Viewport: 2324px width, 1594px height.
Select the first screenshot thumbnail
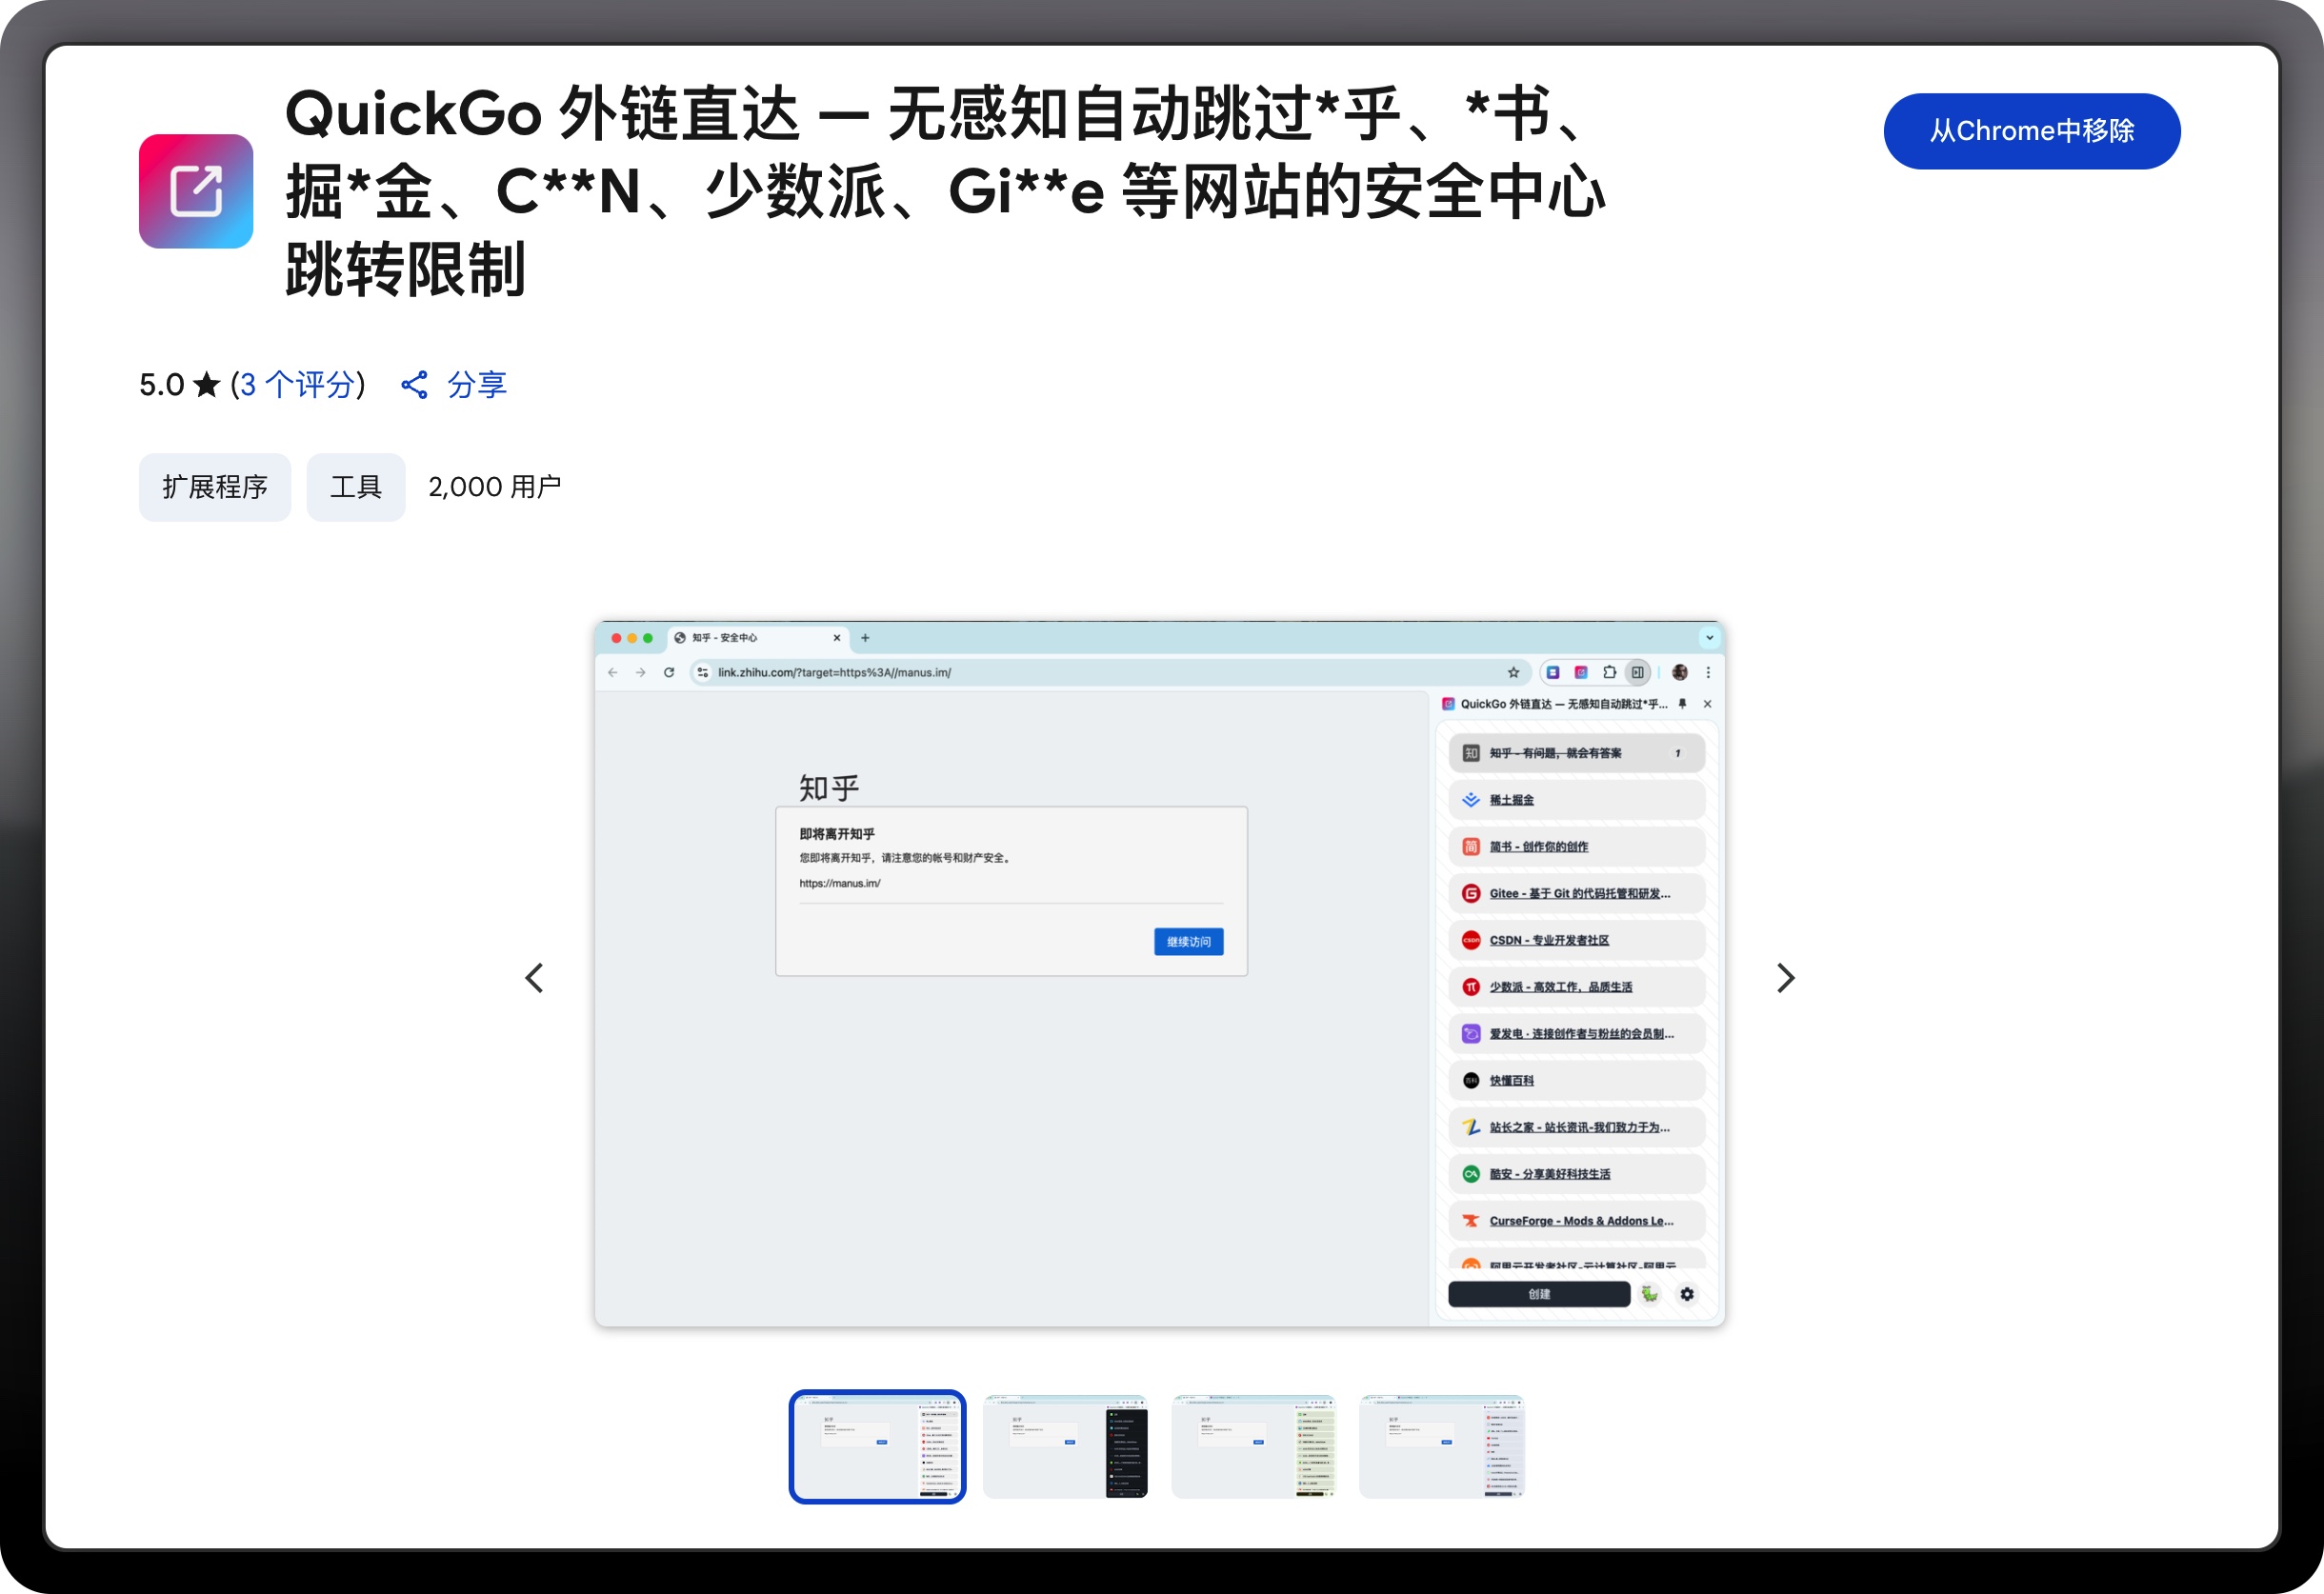[x=877, y=1446]
